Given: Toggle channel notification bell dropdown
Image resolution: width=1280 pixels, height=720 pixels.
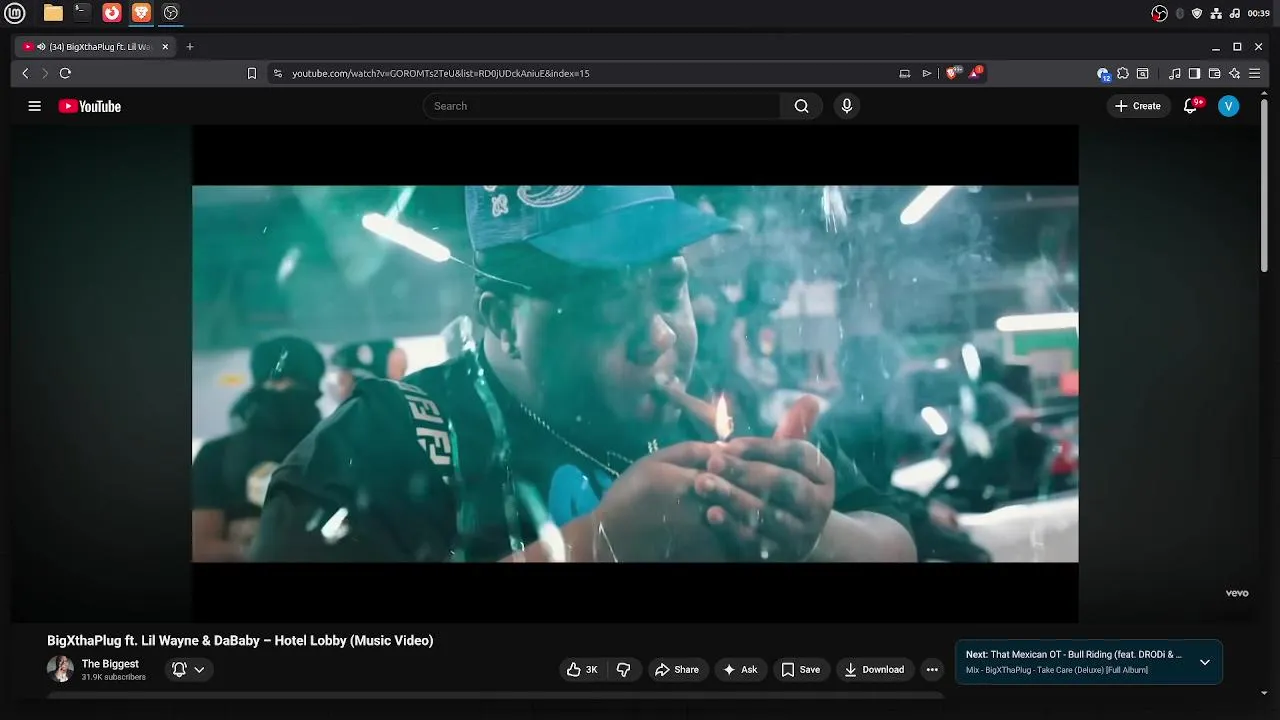Looking at the screenshot, I should pos(188,670).
